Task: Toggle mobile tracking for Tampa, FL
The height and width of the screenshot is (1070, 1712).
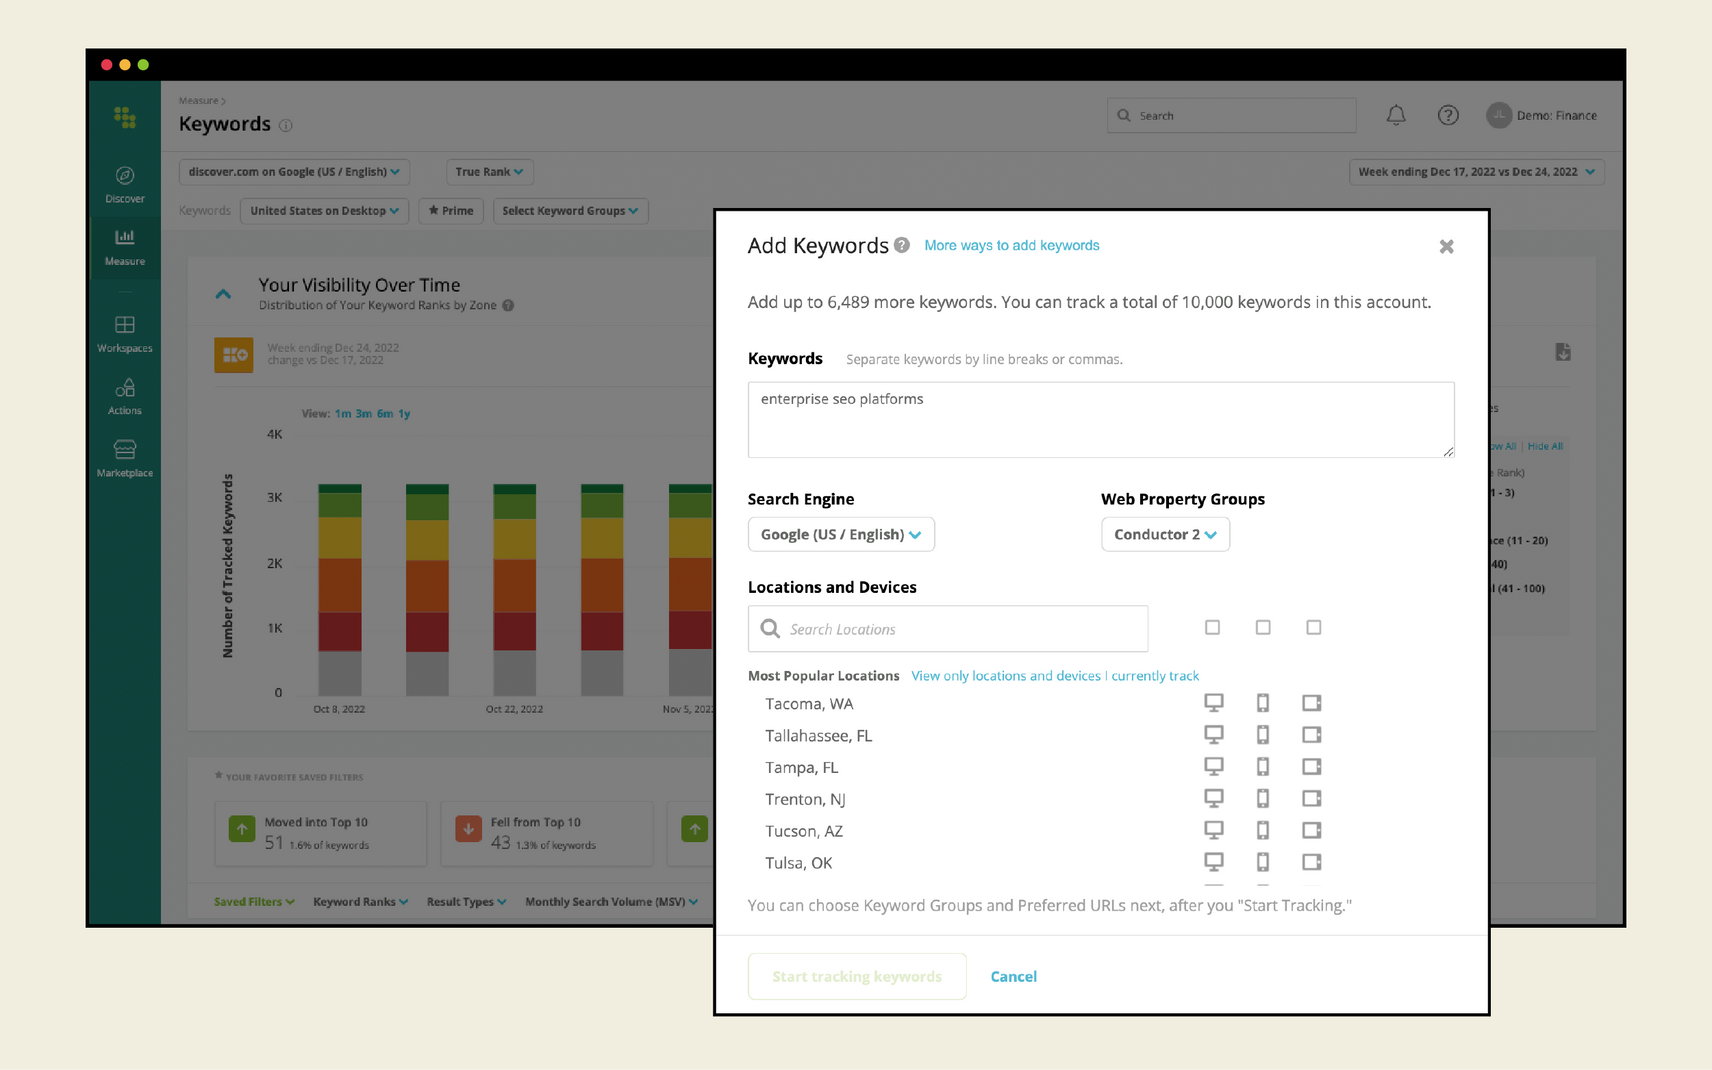Action: point(1263,767)
